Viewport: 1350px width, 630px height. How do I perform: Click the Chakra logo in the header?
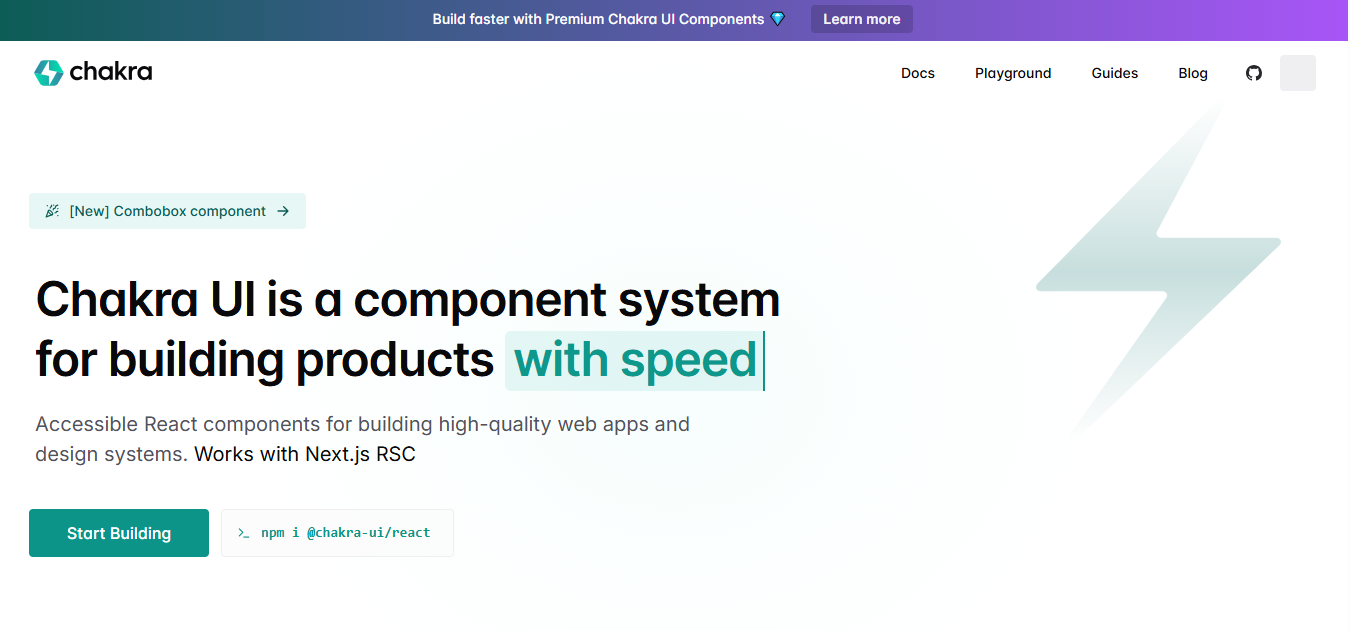pyautogui.click(x=93, y=72)
